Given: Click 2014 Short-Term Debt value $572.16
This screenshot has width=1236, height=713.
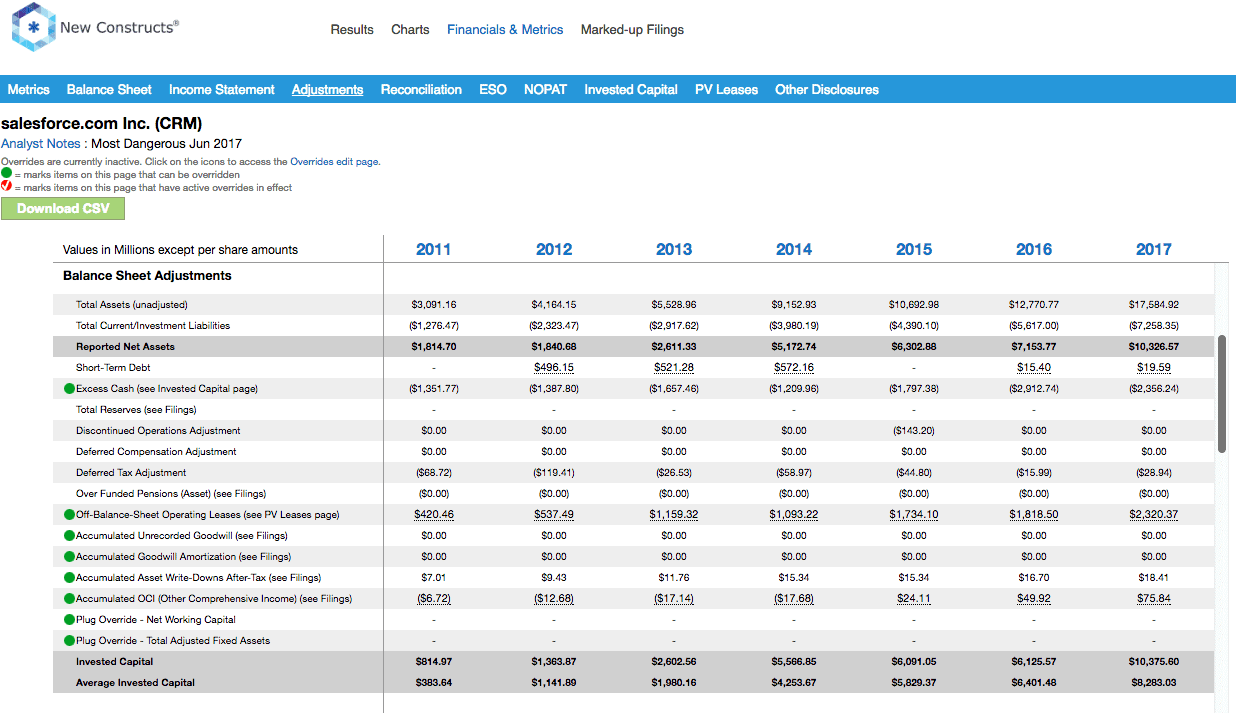Looking at the screenshot, I should pos(794,368).
